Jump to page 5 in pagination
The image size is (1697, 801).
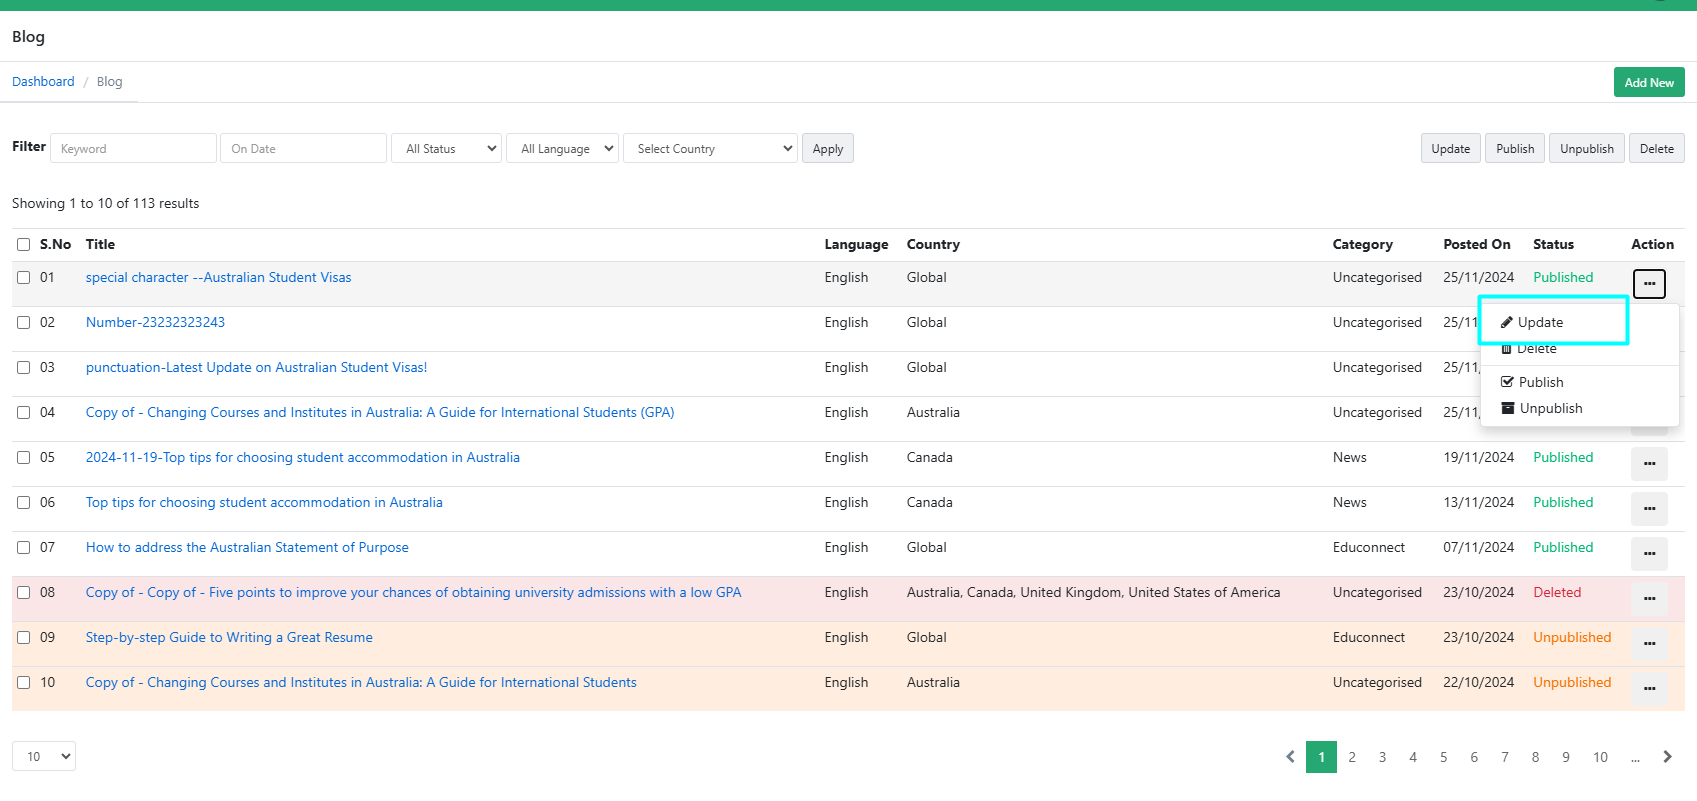[1443, 757]
